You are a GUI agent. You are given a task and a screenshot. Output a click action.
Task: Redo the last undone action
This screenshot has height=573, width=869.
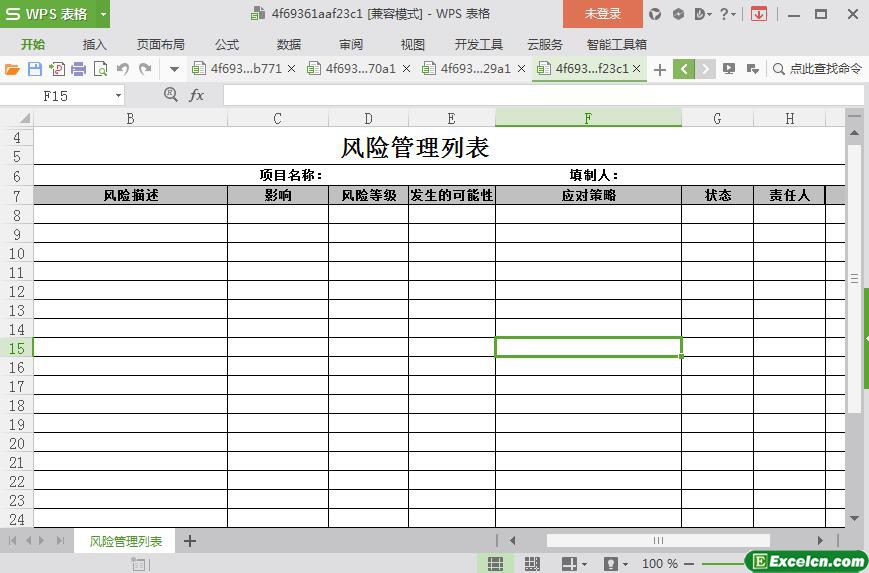pos(145,69)
